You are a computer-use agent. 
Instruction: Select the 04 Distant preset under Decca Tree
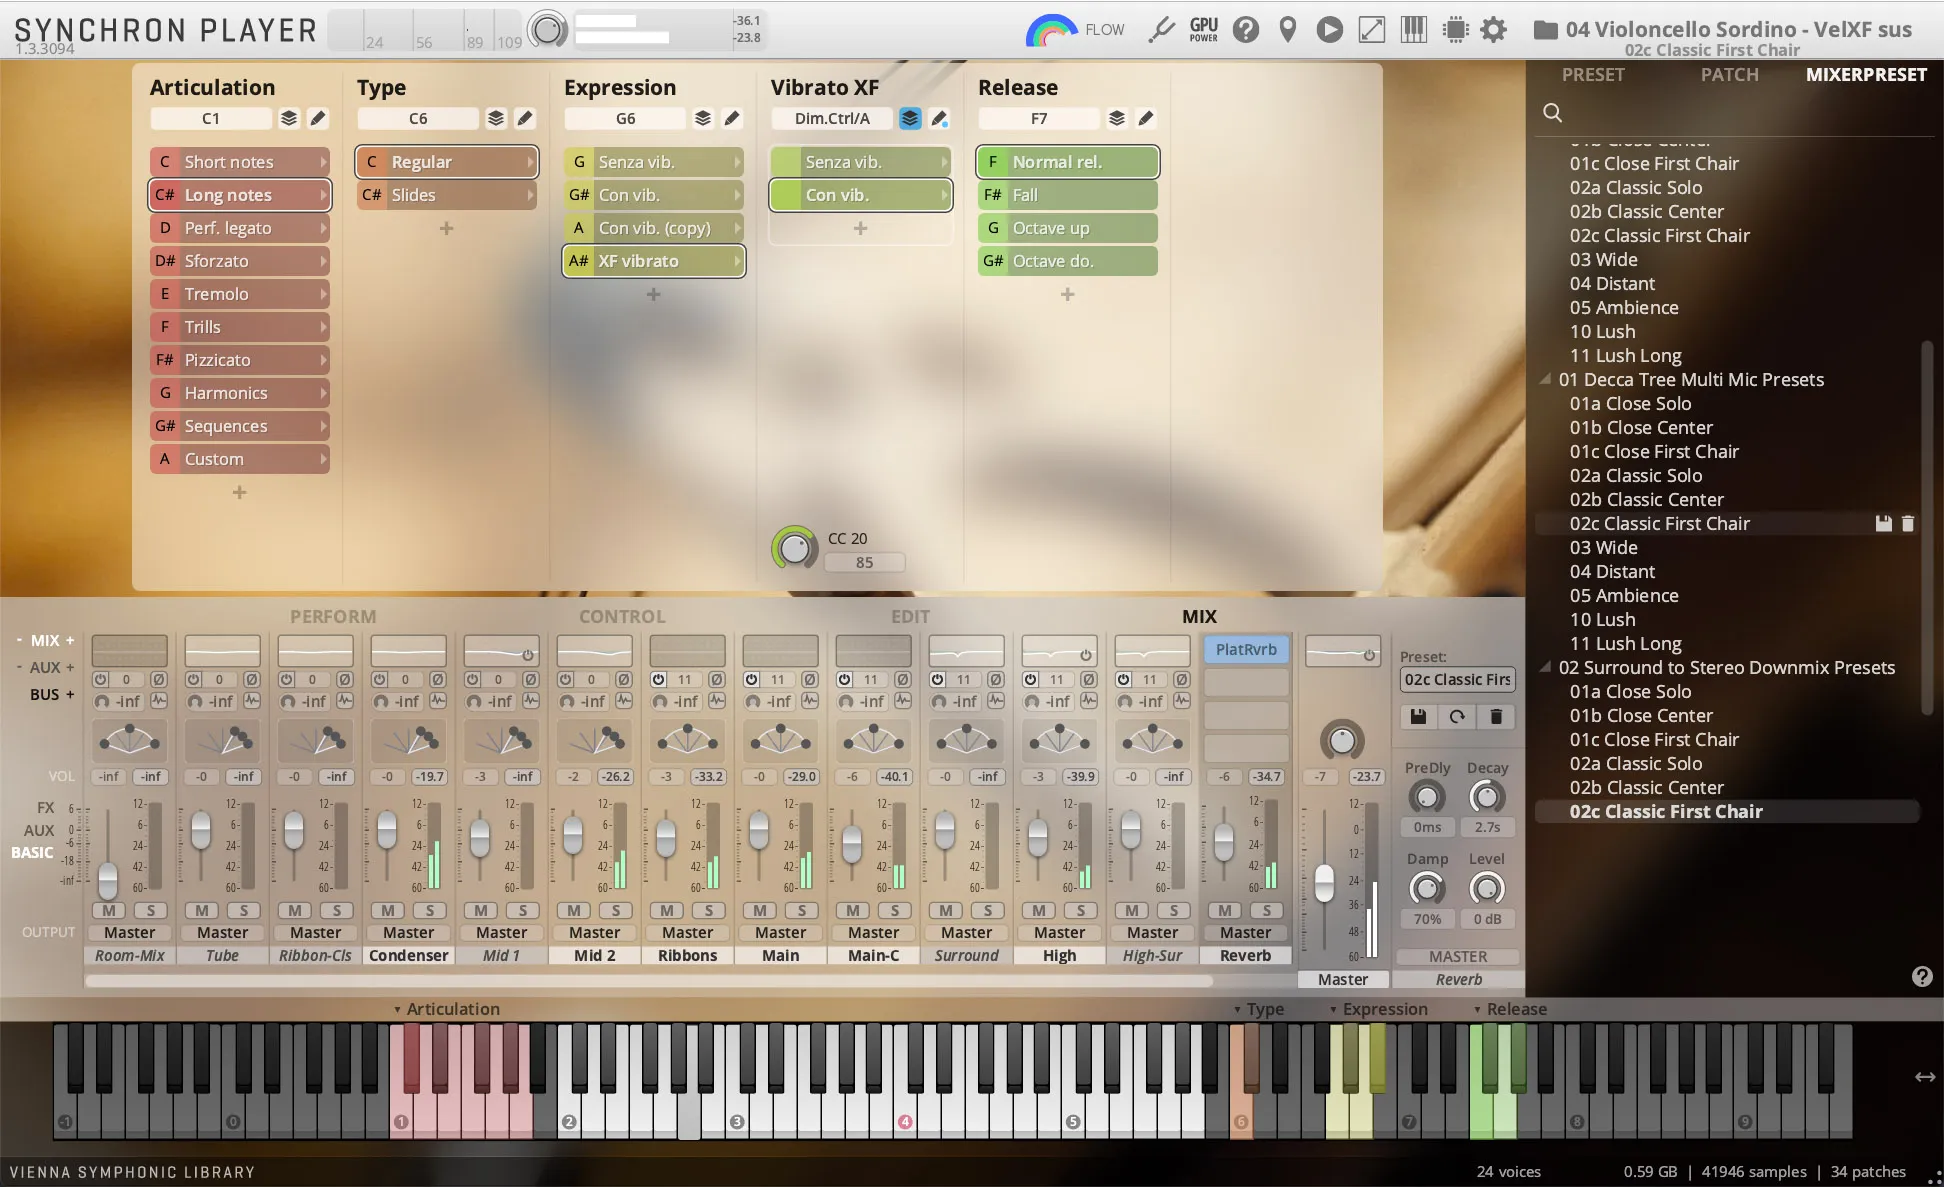(x=1612, y=571)
